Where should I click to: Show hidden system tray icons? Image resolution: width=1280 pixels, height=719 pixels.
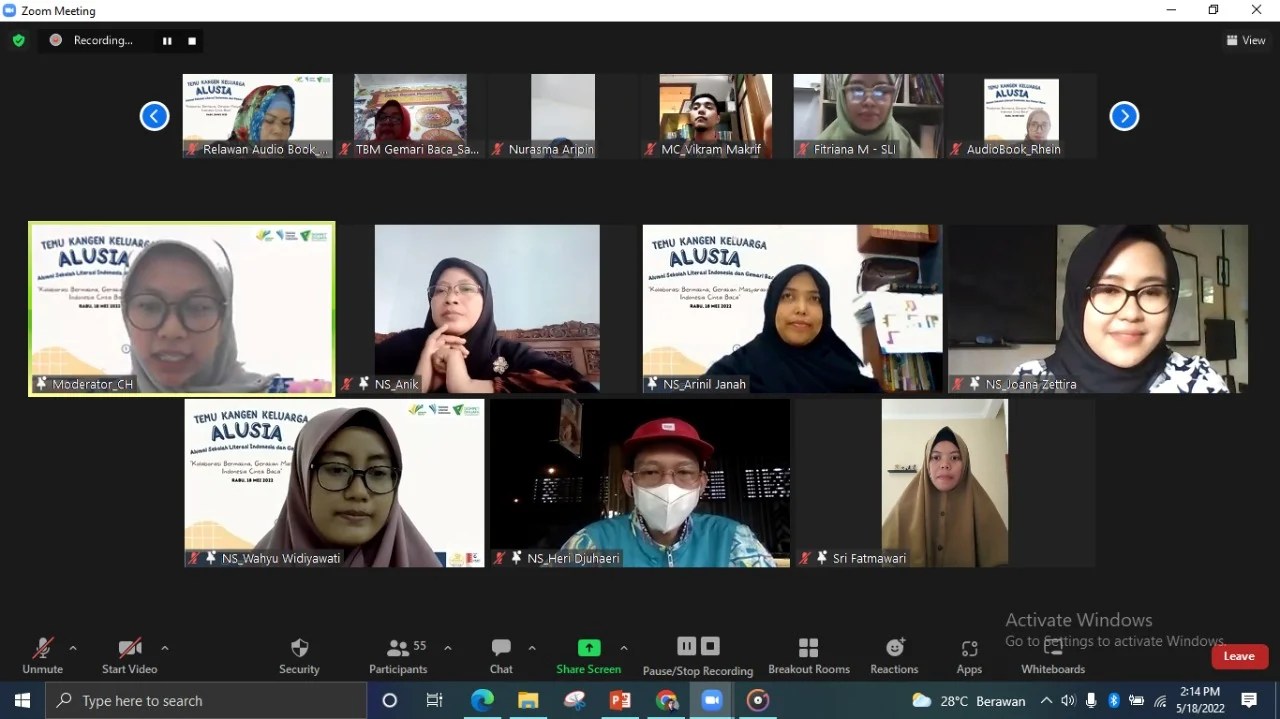point(1046,701)
